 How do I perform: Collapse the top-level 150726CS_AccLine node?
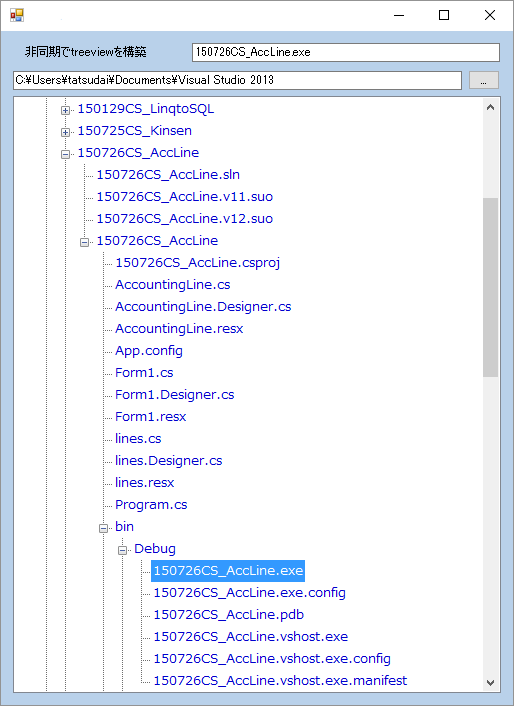click(x=66, y=154)
